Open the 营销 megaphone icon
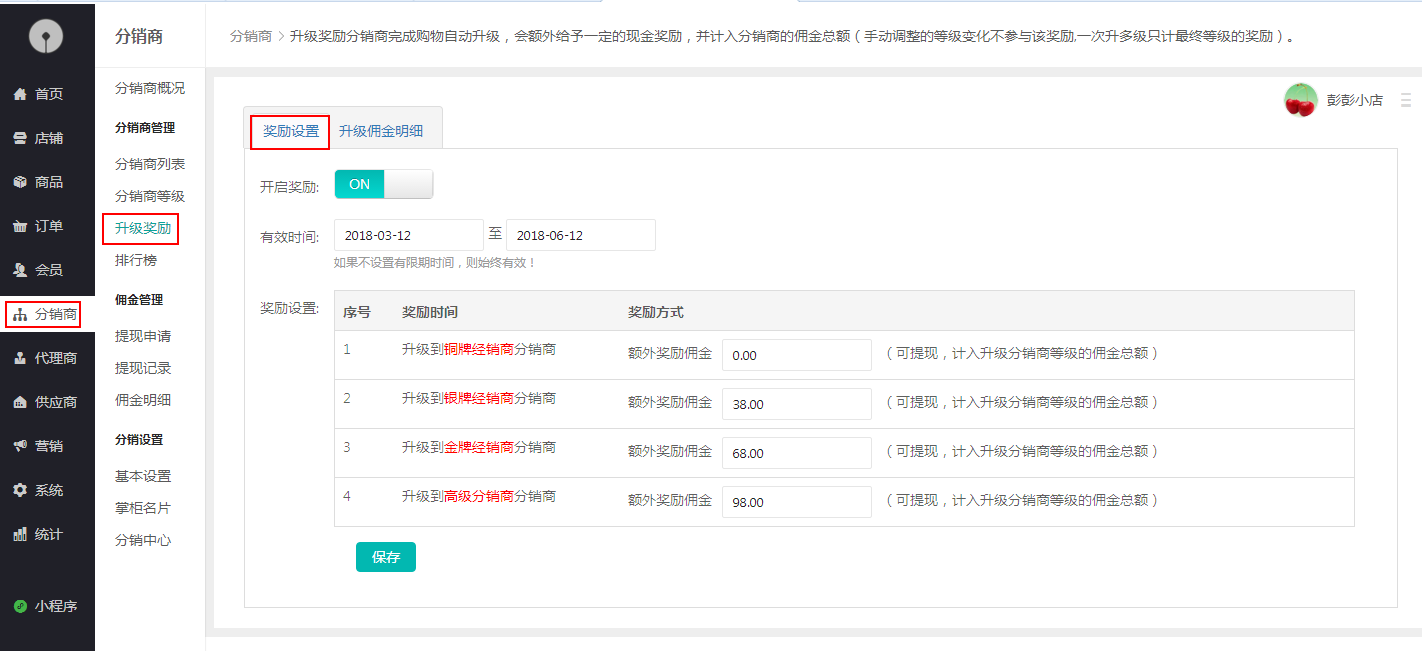 (x=19, y=446)
